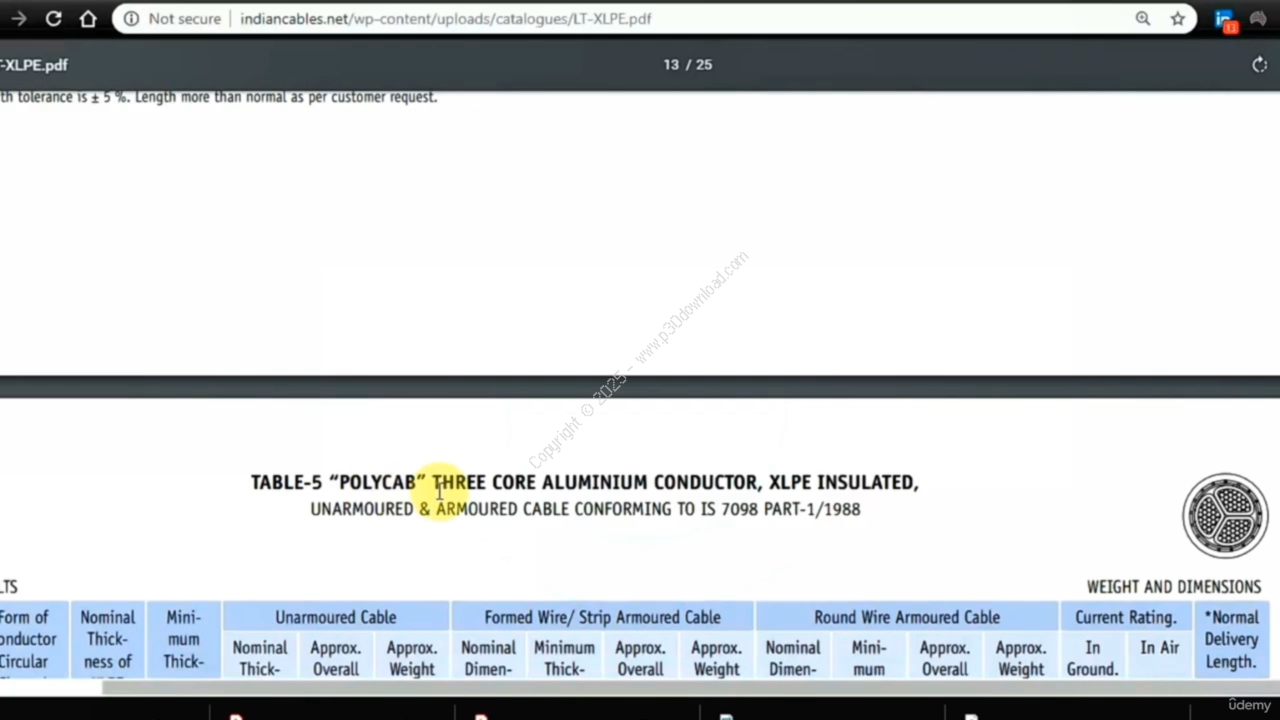The image size is (1280, 720).
Task: Click the total page count 25
Action: 704,65
